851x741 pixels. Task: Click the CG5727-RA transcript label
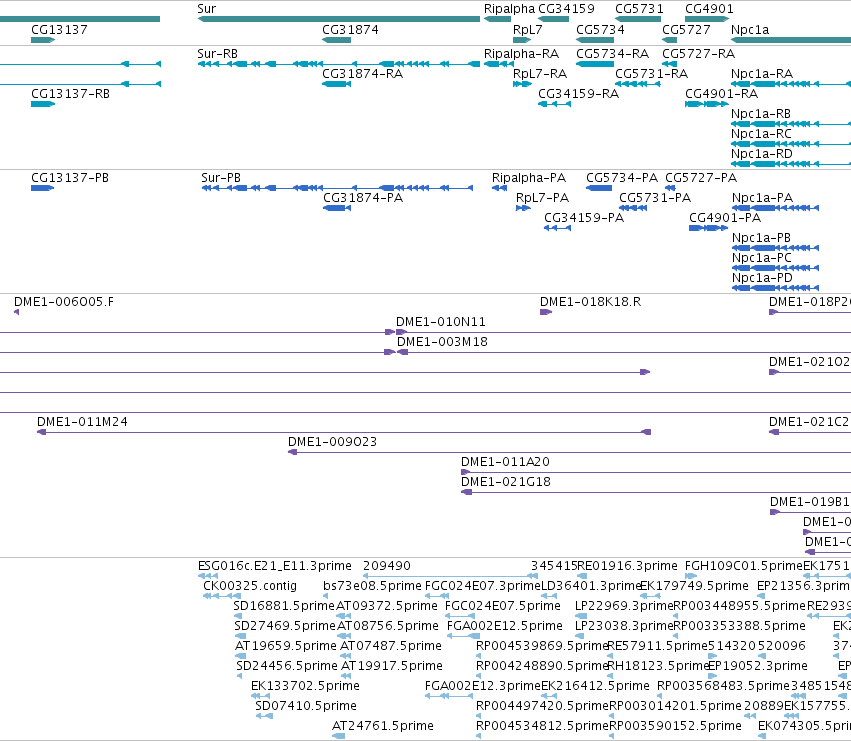tap(698, 54)
